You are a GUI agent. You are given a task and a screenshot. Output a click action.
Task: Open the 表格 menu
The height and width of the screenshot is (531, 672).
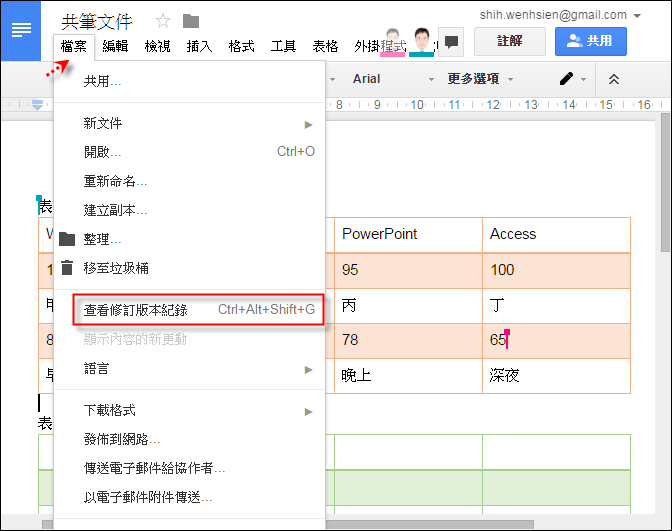pyautogui.click(x=325, y=46)
